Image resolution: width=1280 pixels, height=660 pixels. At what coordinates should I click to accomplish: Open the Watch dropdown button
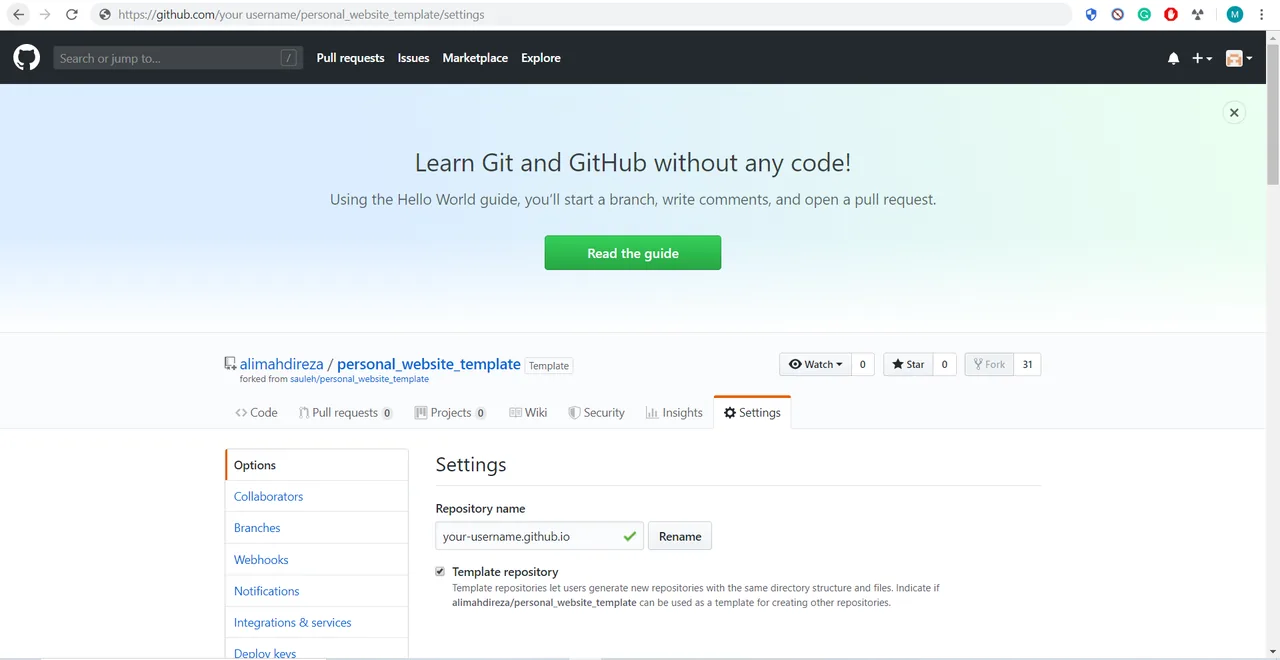pyautogui.click(x=815, y=364)
